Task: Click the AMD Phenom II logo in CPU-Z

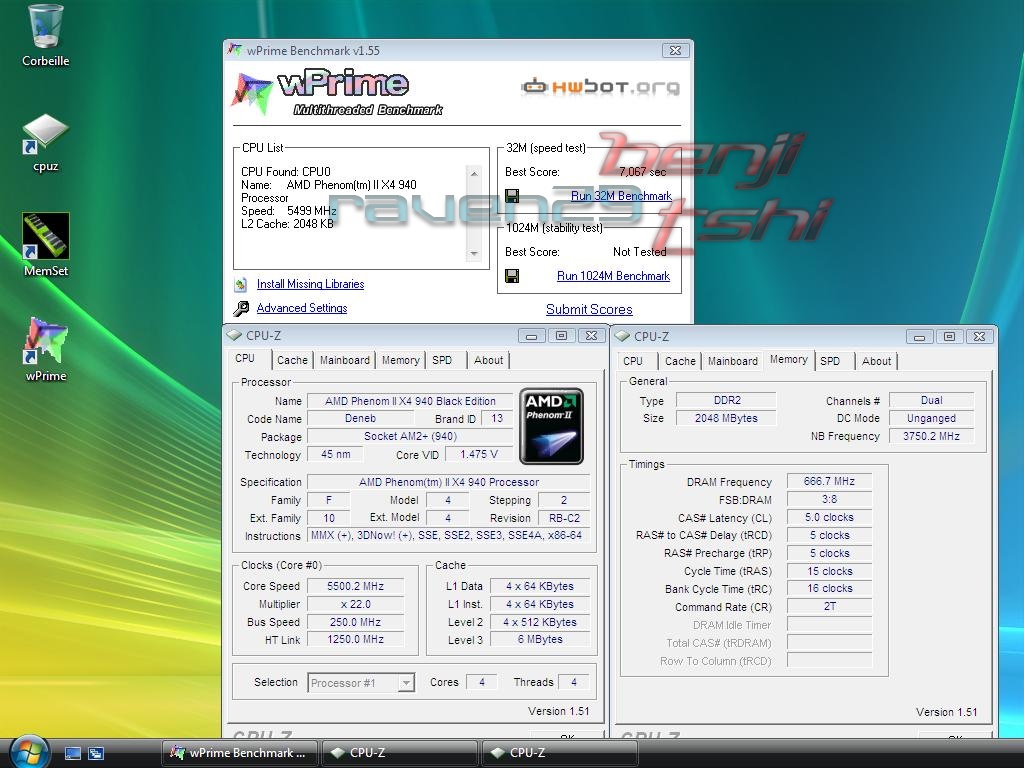Action: [551, 426]
